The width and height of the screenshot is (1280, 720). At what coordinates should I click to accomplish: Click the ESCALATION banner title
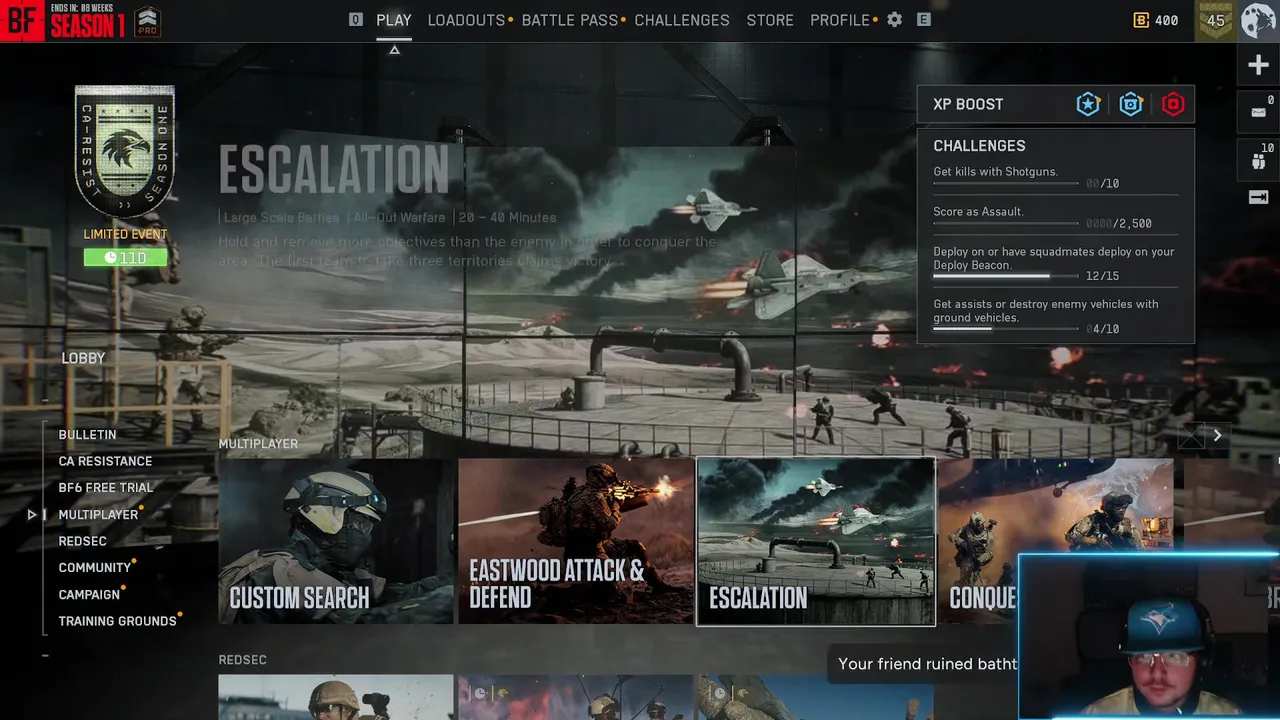[334, 171]
